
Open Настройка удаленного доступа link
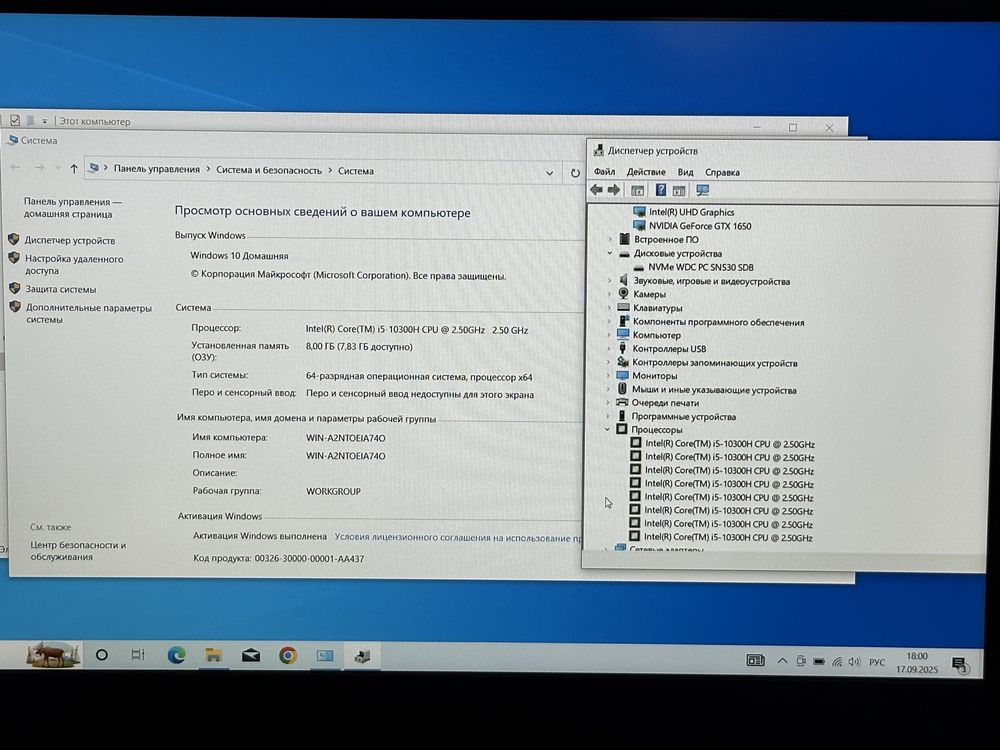point(73,265)
